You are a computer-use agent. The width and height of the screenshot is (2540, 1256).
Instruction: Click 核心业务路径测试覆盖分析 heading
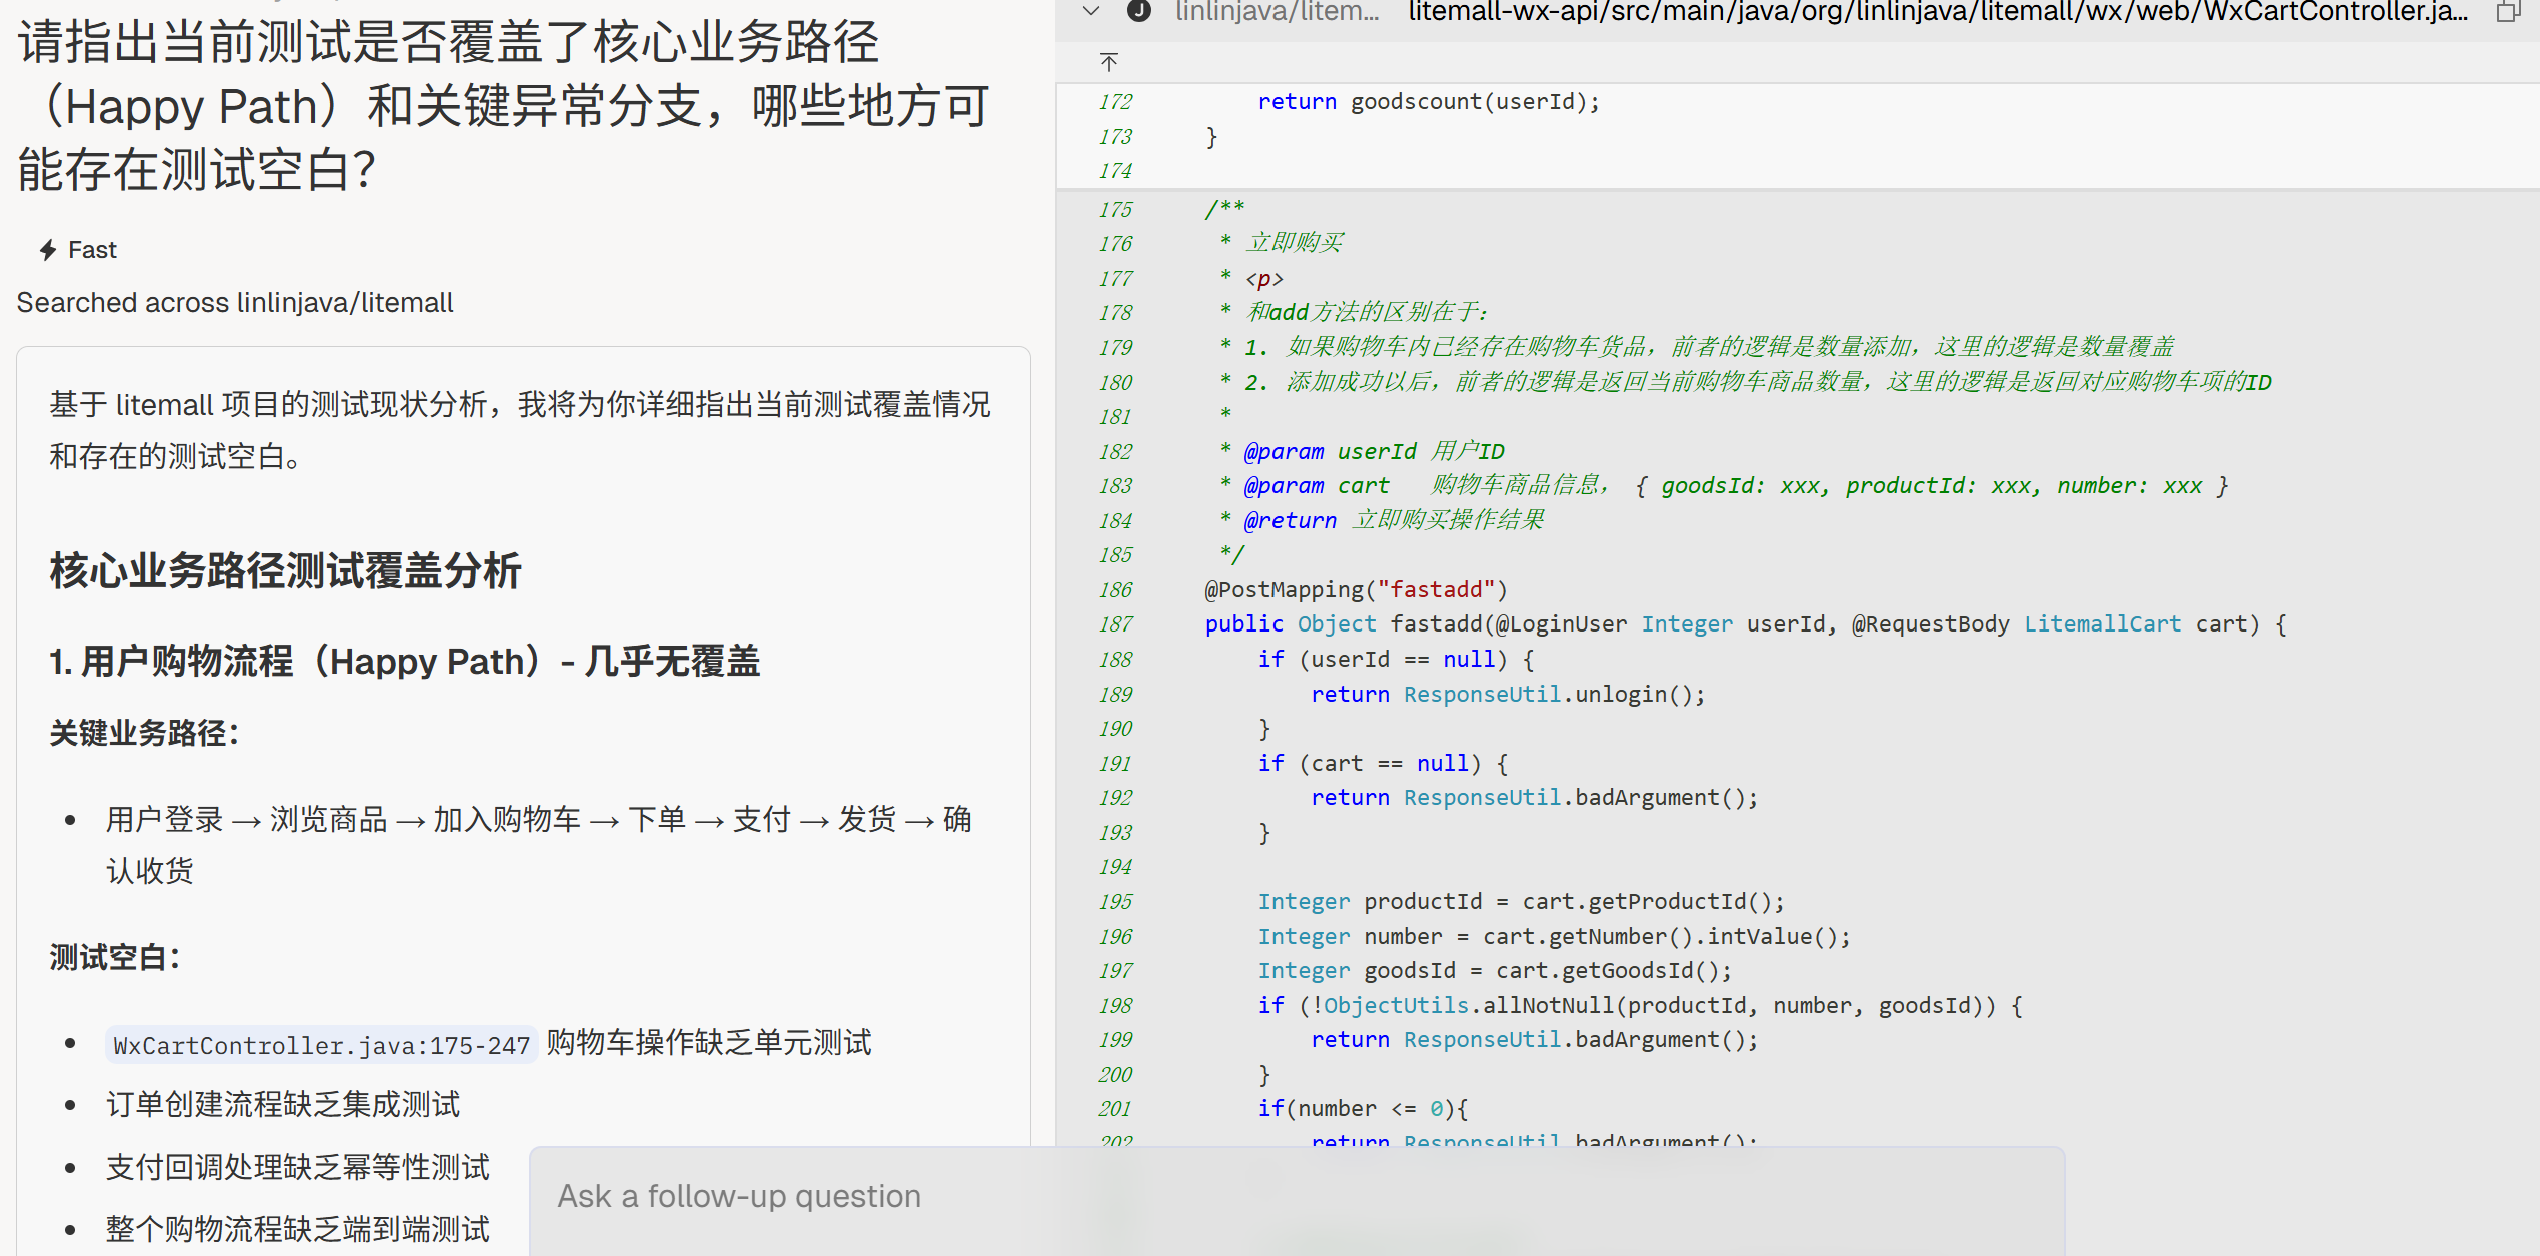[285, 571]
